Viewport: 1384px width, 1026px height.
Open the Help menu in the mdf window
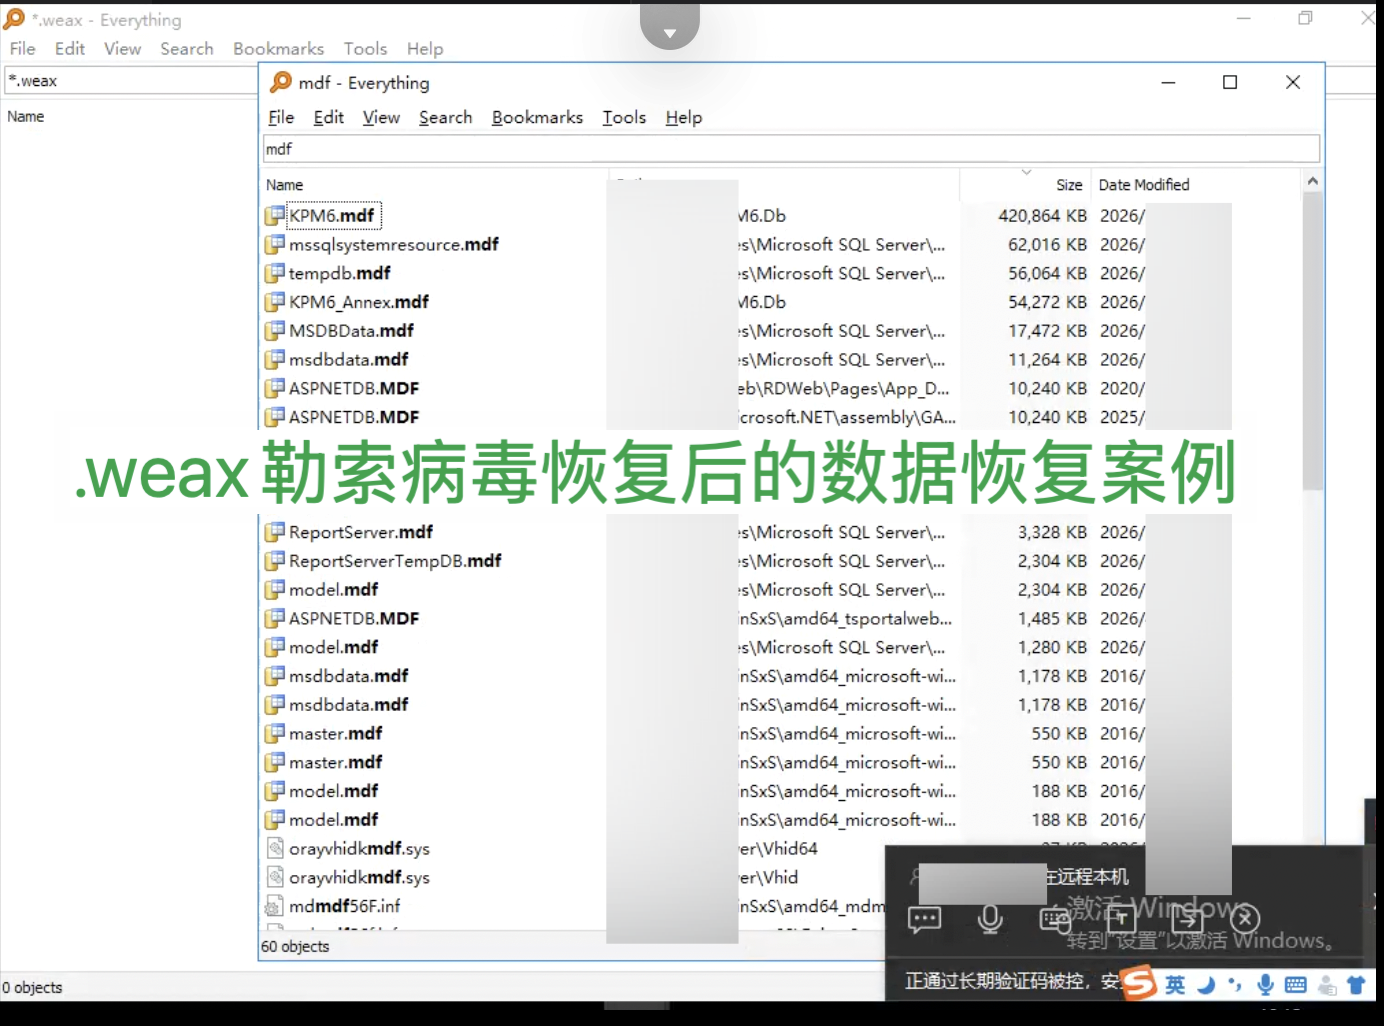684,117
